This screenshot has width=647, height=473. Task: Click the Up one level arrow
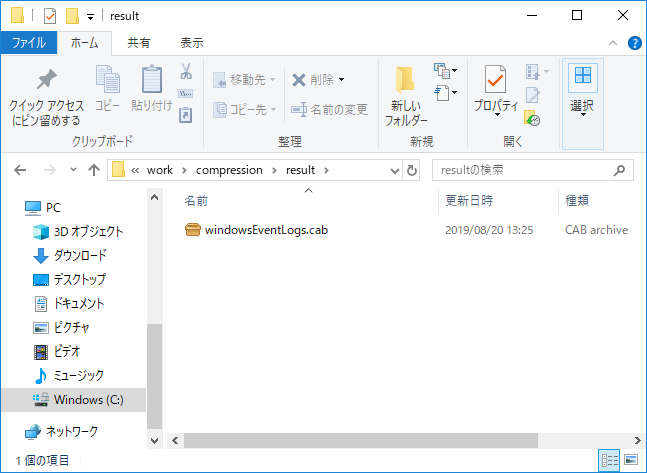(94, 170)
